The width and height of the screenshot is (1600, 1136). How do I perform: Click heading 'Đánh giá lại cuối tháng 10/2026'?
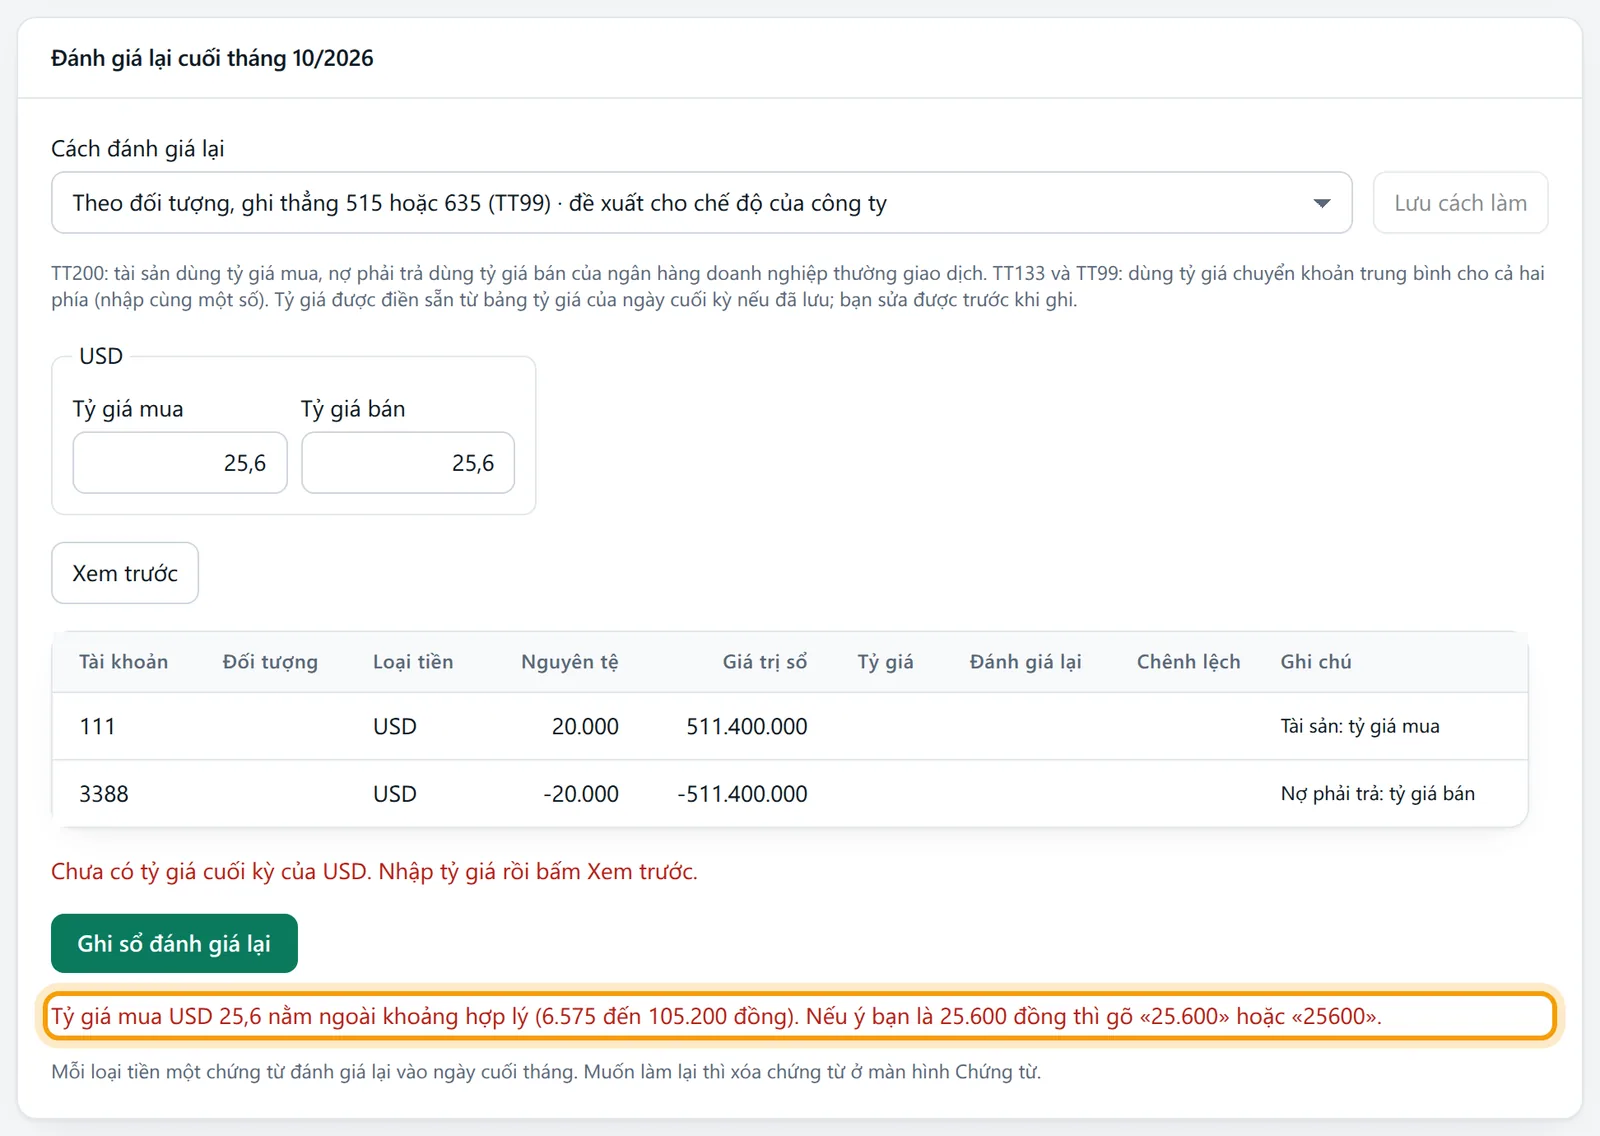(212, 58)
